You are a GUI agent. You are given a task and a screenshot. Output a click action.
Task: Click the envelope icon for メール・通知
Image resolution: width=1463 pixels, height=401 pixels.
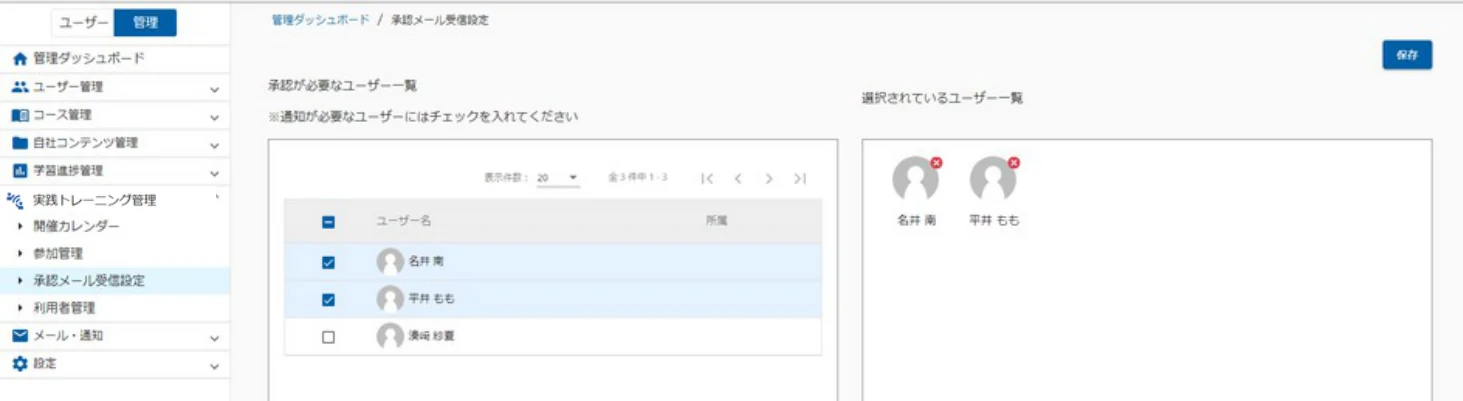[20, 335]
